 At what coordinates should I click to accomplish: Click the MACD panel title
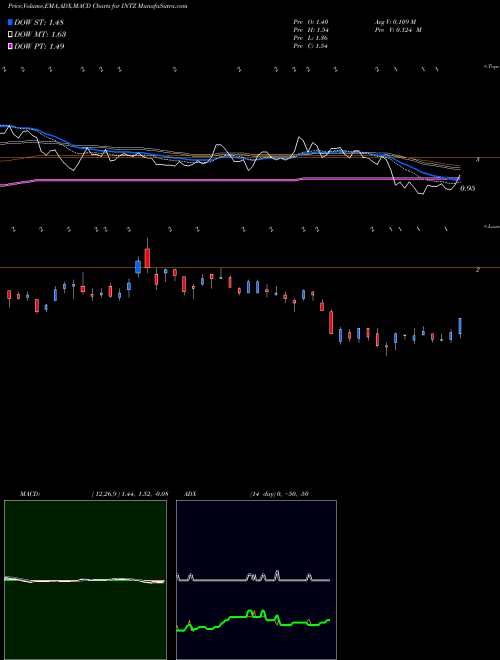(30, 494)
